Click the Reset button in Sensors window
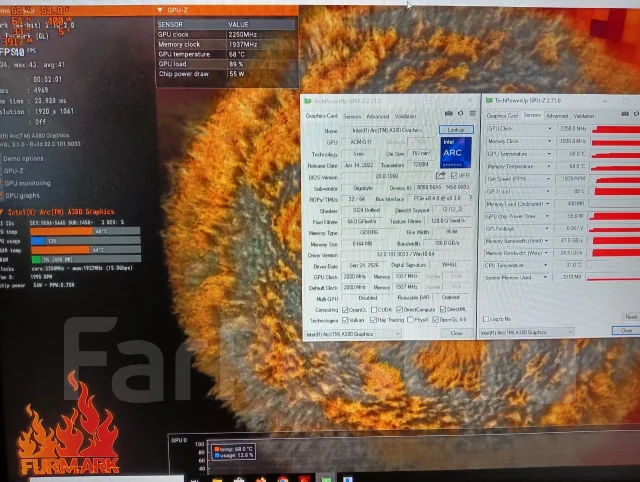The image size is (640, 482). tap(631, 317)
